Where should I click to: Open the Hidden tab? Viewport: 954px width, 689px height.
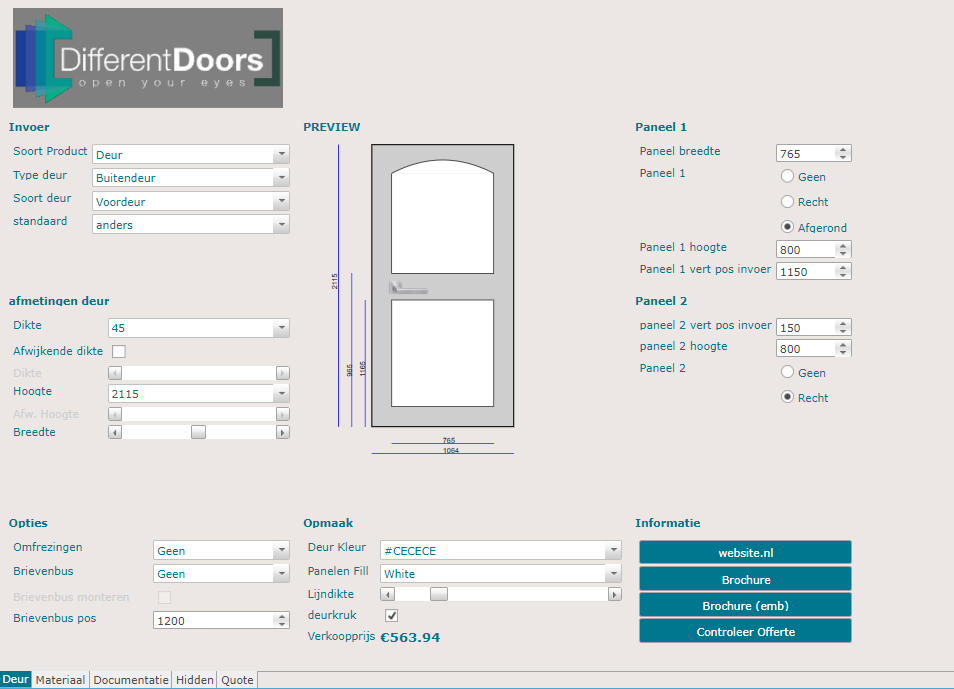tap(195, 680)
